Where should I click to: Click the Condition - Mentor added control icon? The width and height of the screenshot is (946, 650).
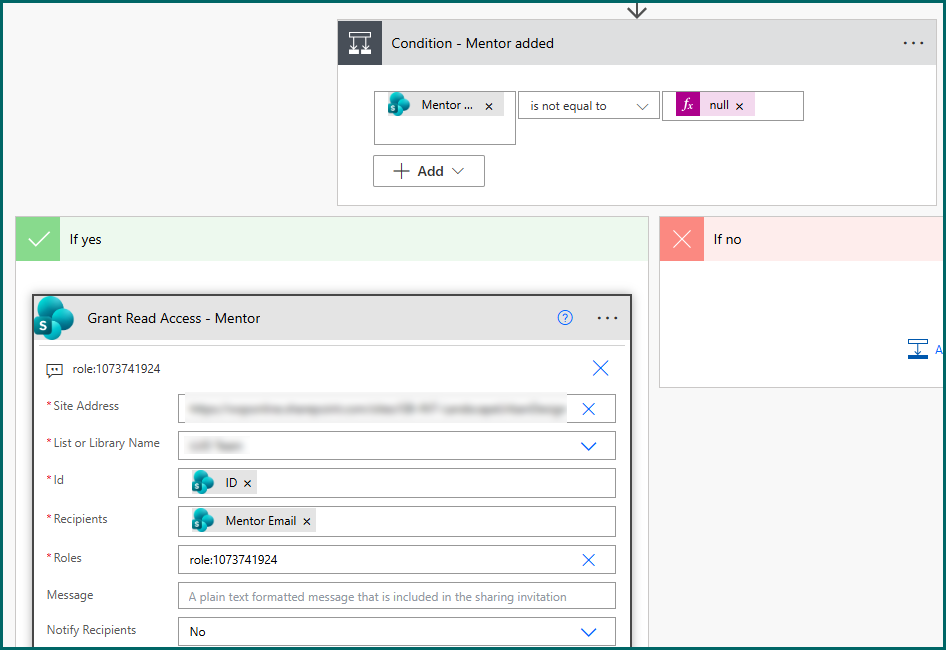coord(360,43)
